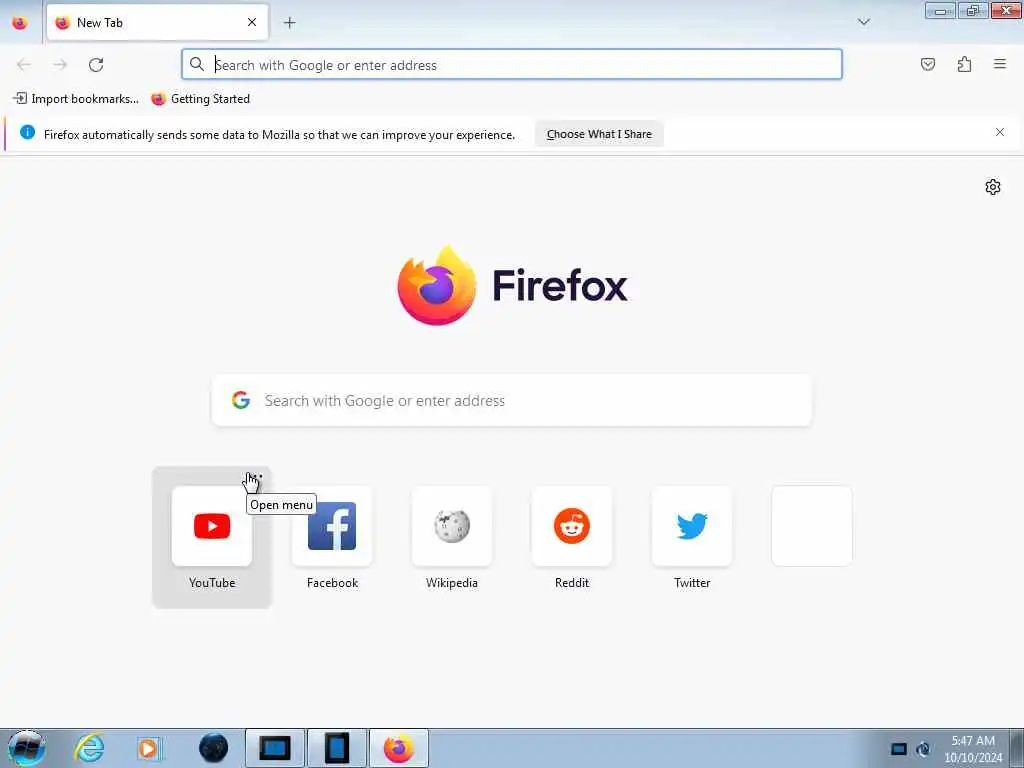This screenshot has height=768, width=1024.
Task: Click the Forward arrow button
Action: click(x=60, y=65)
